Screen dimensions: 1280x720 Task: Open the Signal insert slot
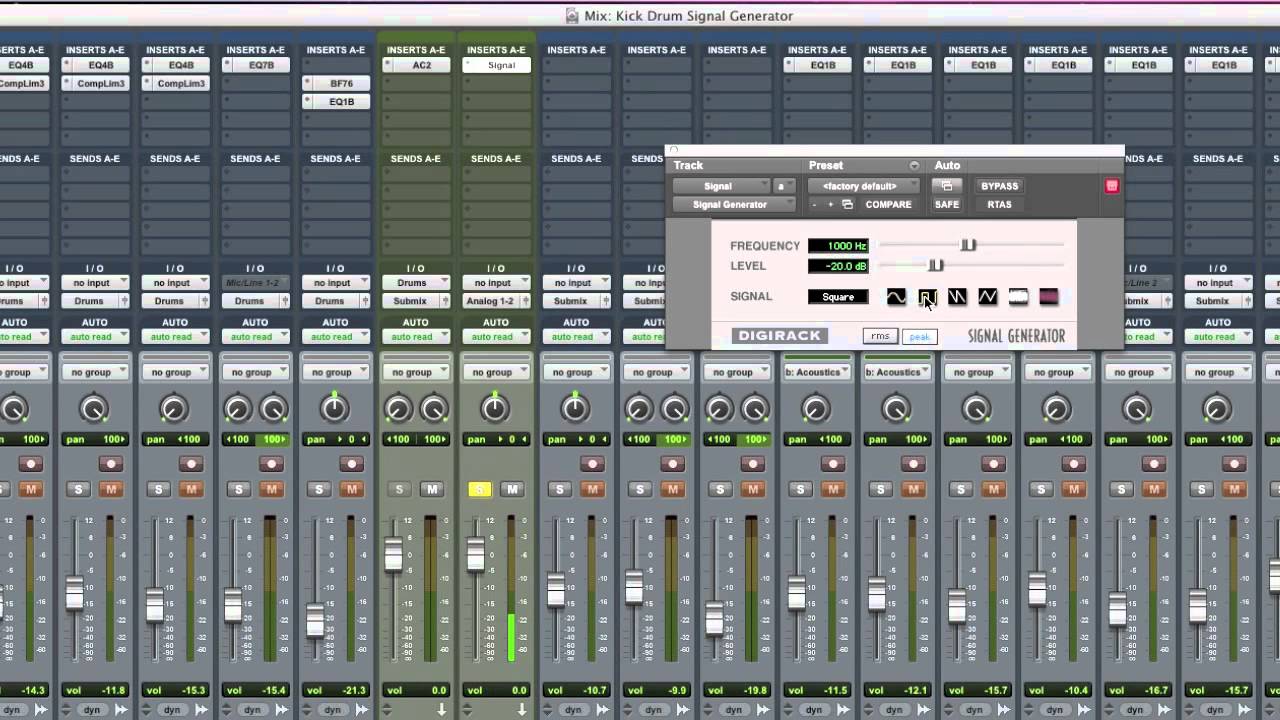(496, 65)
